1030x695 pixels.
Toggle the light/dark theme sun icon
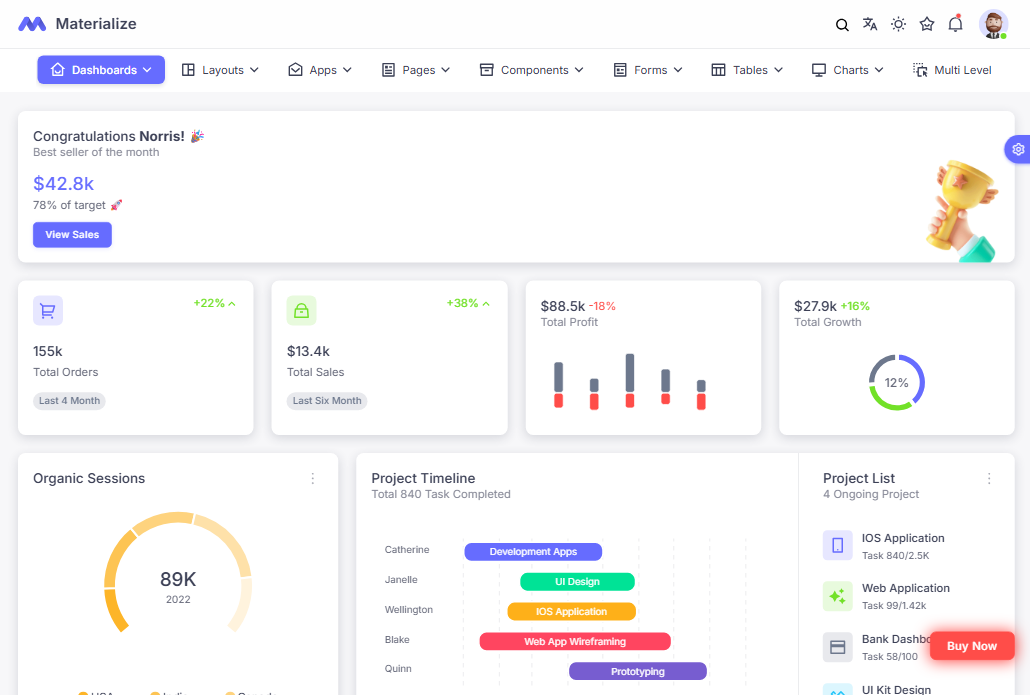(898, 24)
